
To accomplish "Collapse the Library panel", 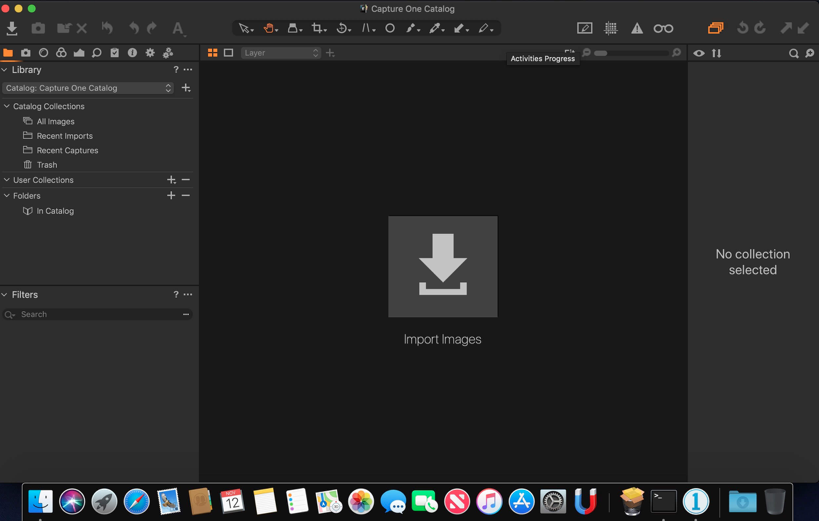I will click(x=5, y=70).
